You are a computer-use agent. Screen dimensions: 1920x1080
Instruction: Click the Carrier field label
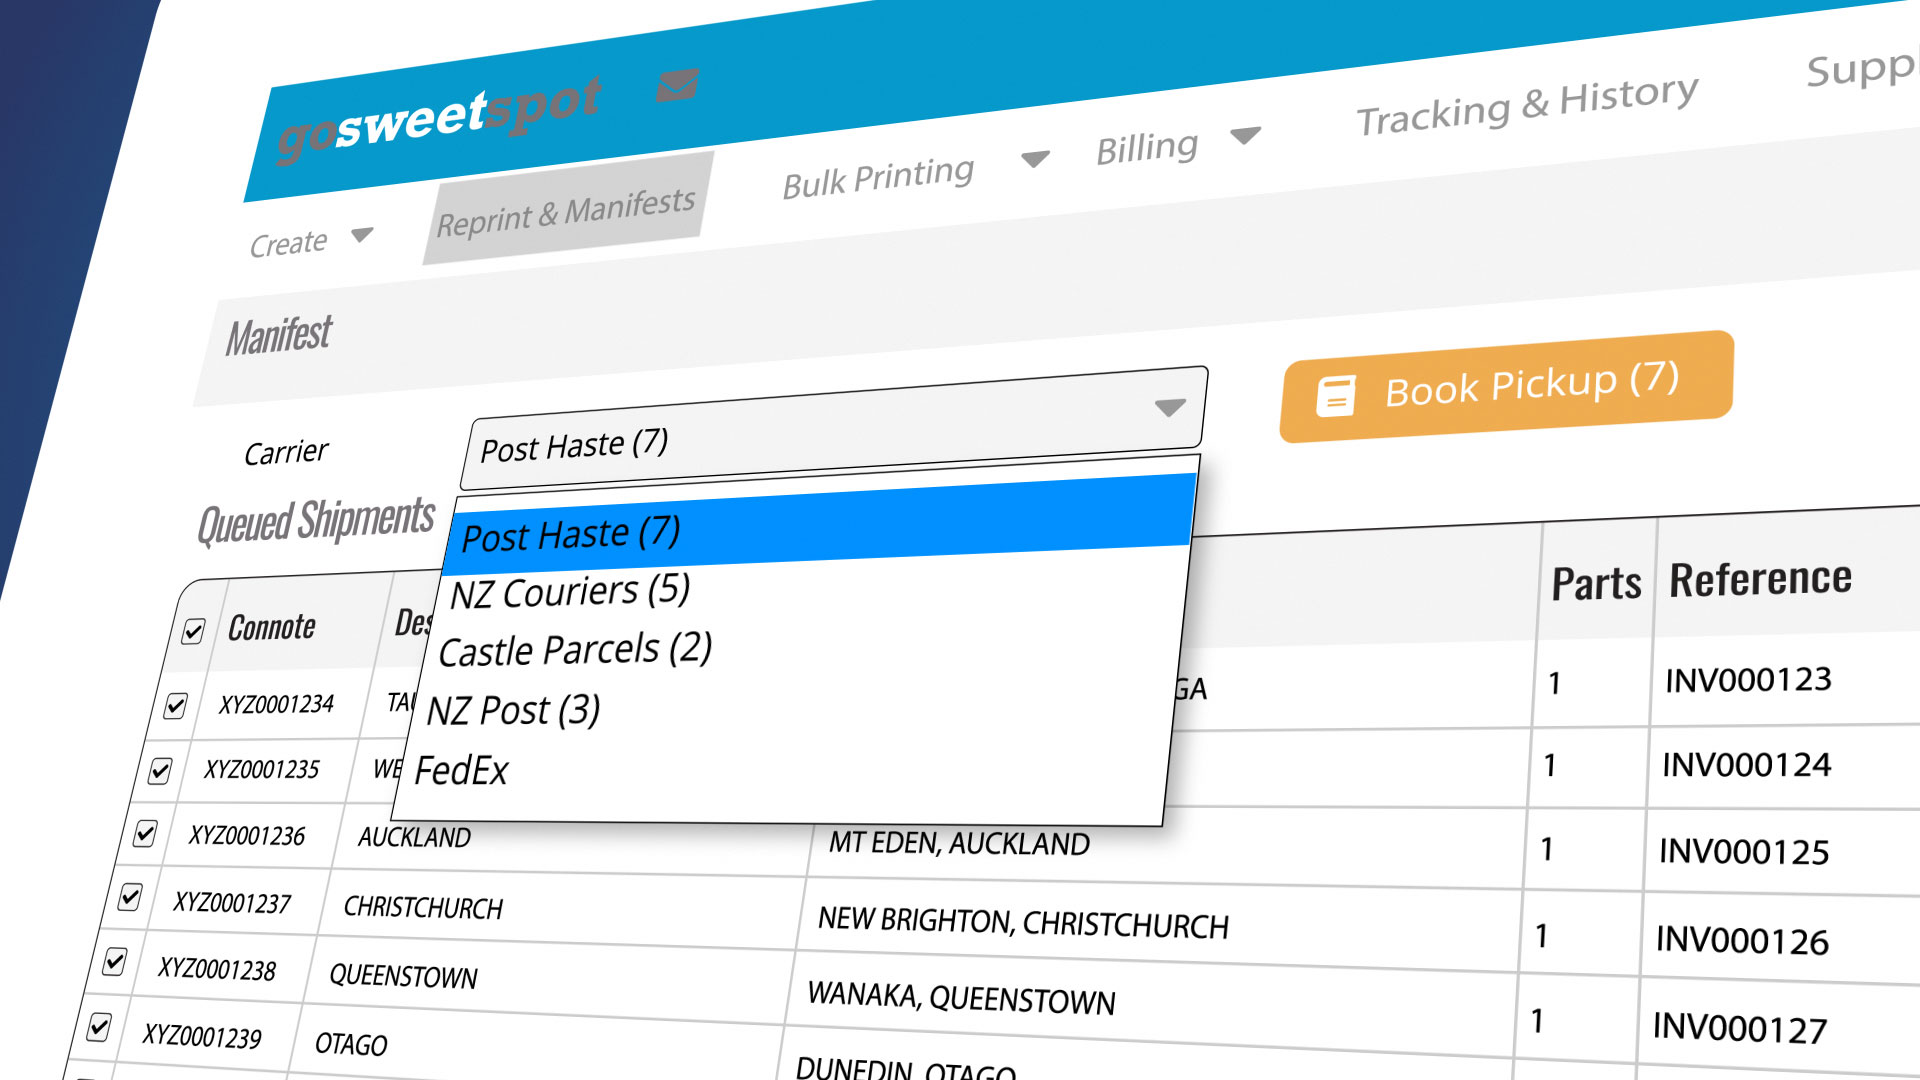point(286,453)
